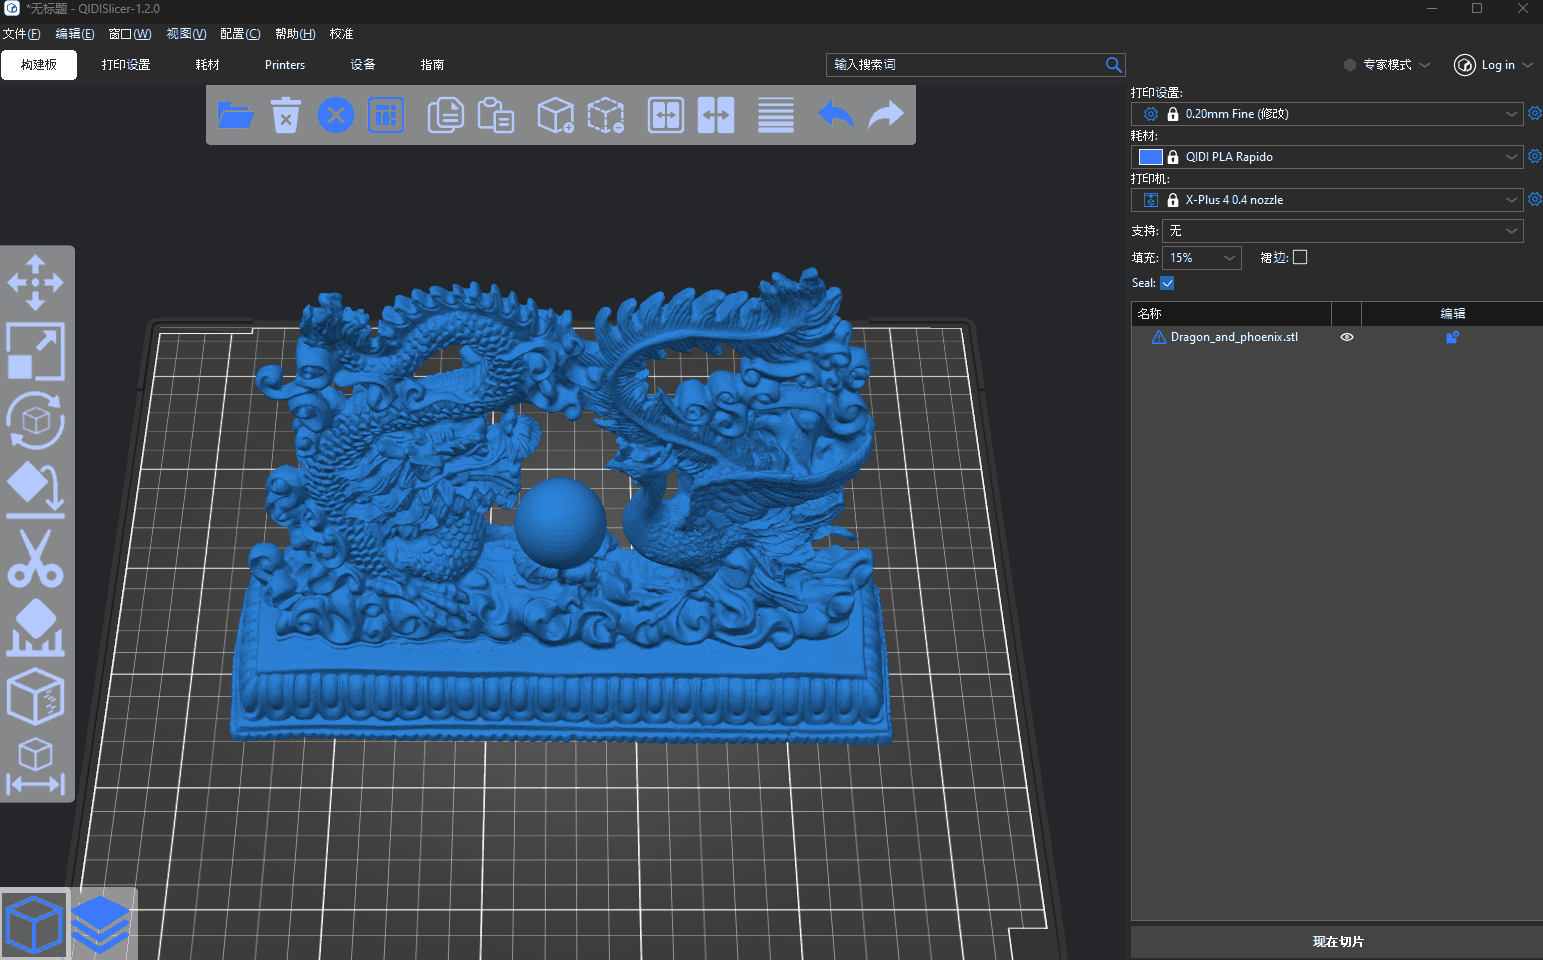Open the print settings 0.20mm Fine dropdown
The image size is (1543, 960).
pyautogui.click(x=1328, y=114)
